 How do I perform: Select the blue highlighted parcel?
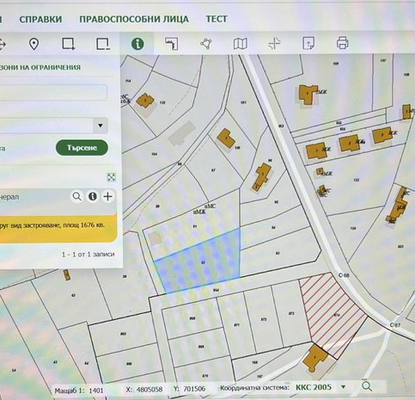[202, 262]
